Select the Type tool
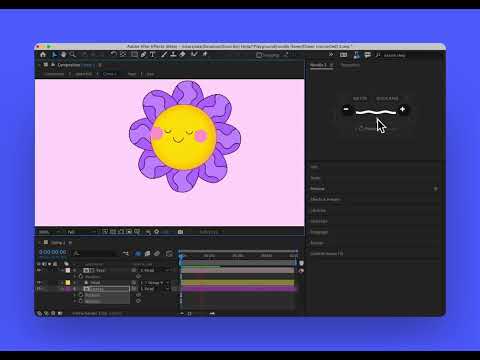 (153, 55)
